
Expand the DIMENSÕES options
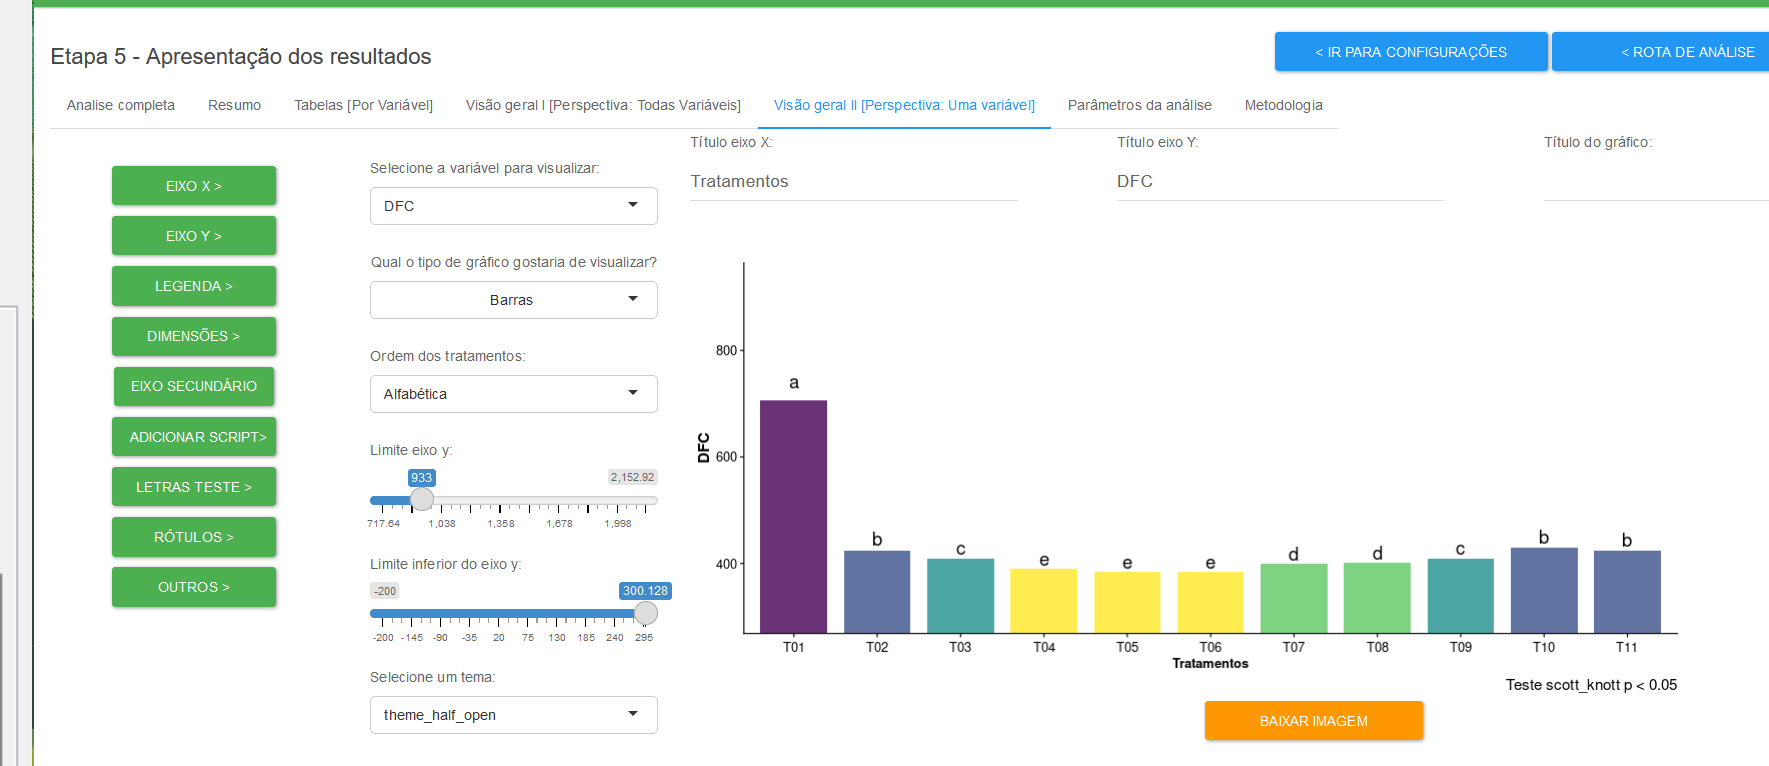point(193,336)
